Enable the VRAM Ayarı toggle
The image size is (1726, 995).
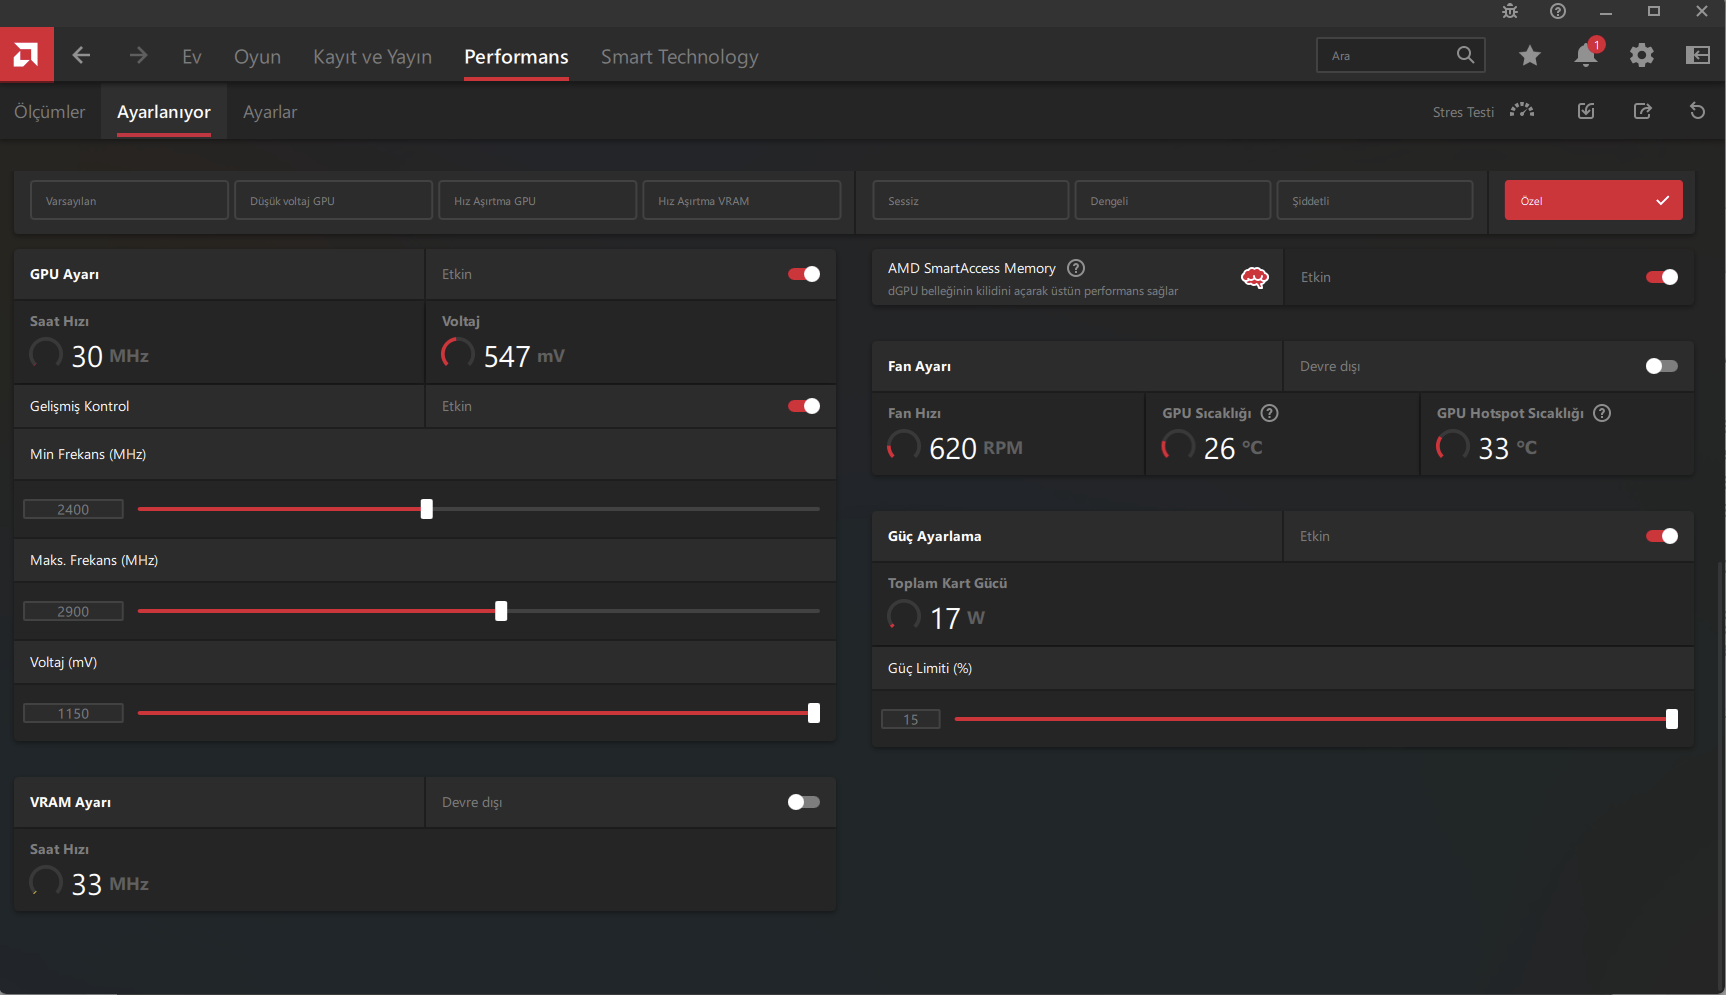(804, 802)
